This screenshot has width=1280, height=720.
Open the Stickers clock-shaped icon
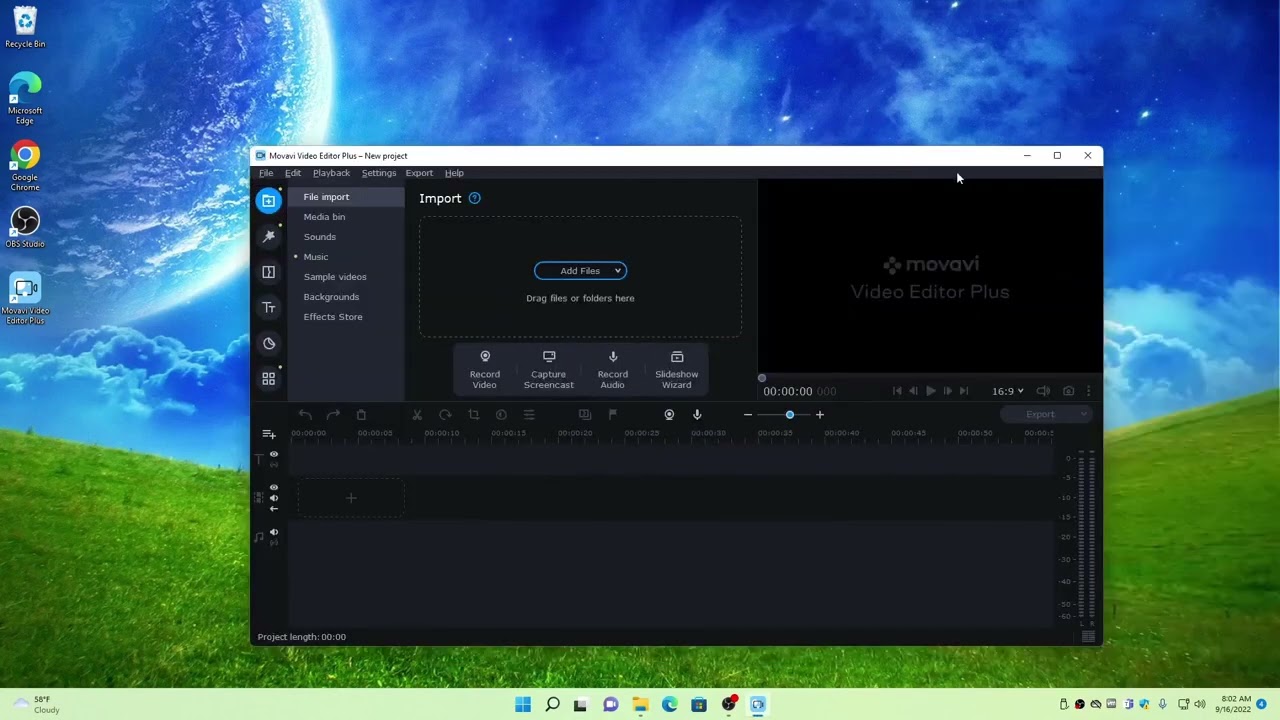[x=268, y=343]
